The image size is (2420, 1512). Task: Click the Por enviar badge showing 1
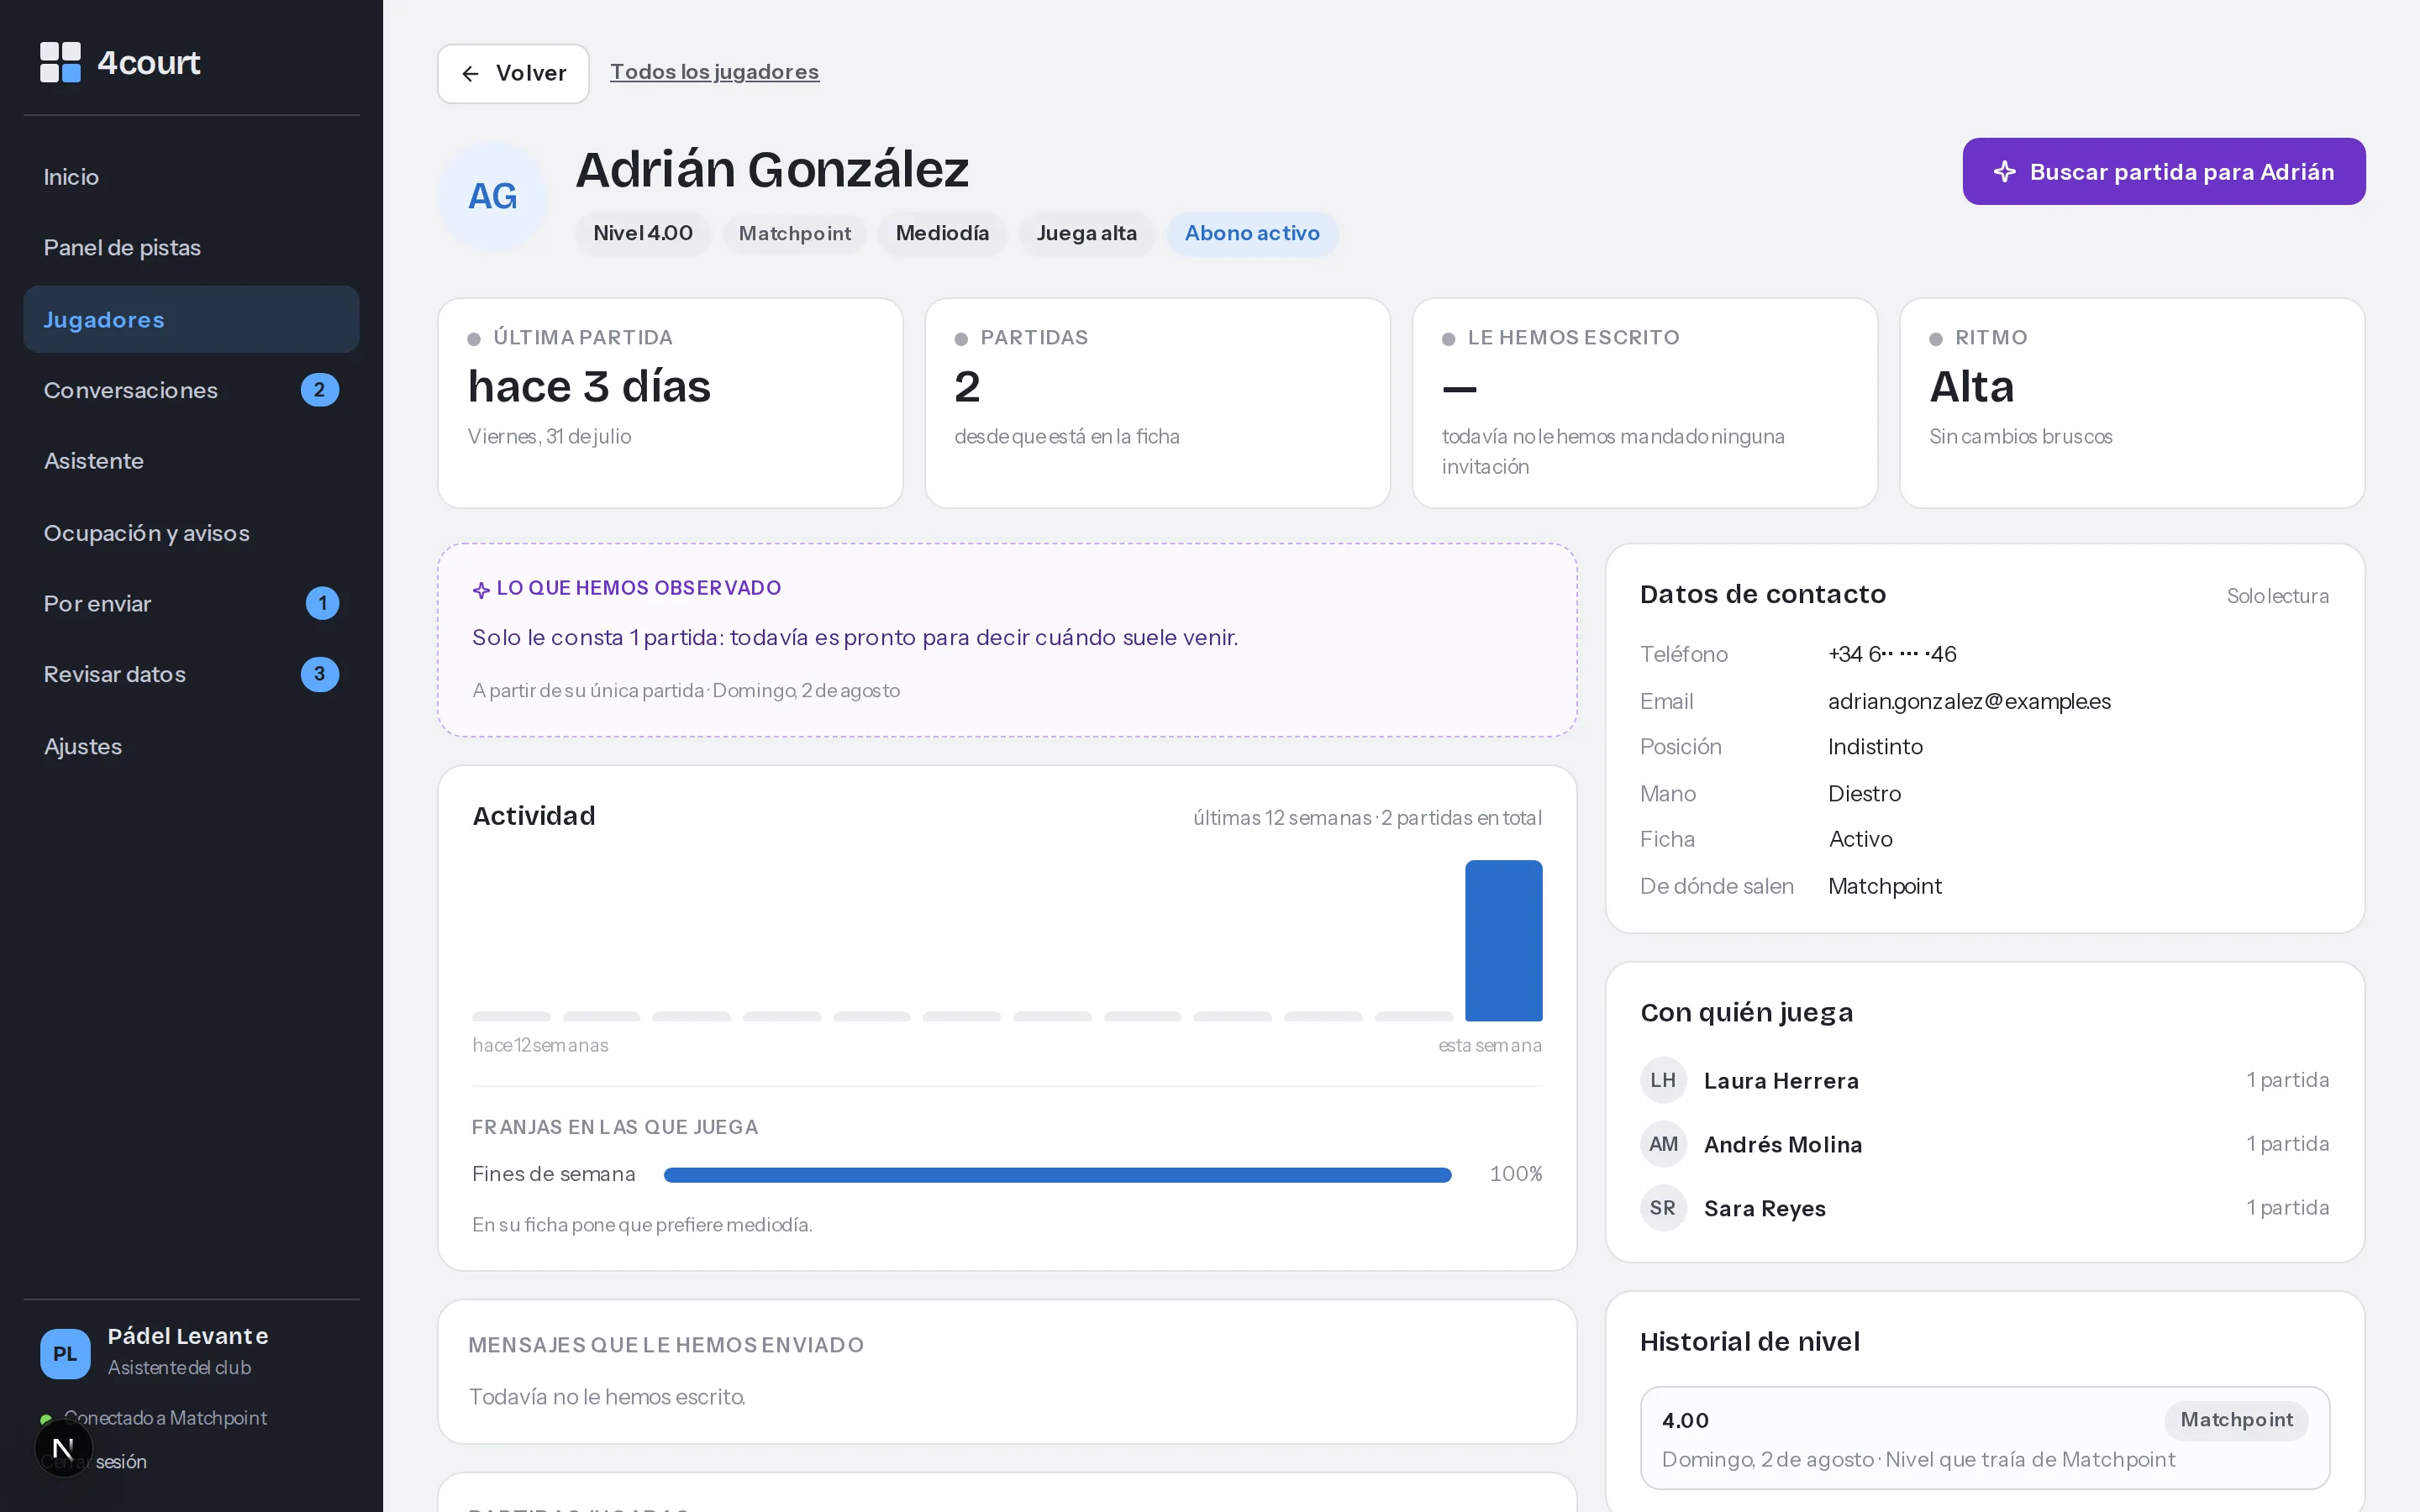click(x=322, y=603)
